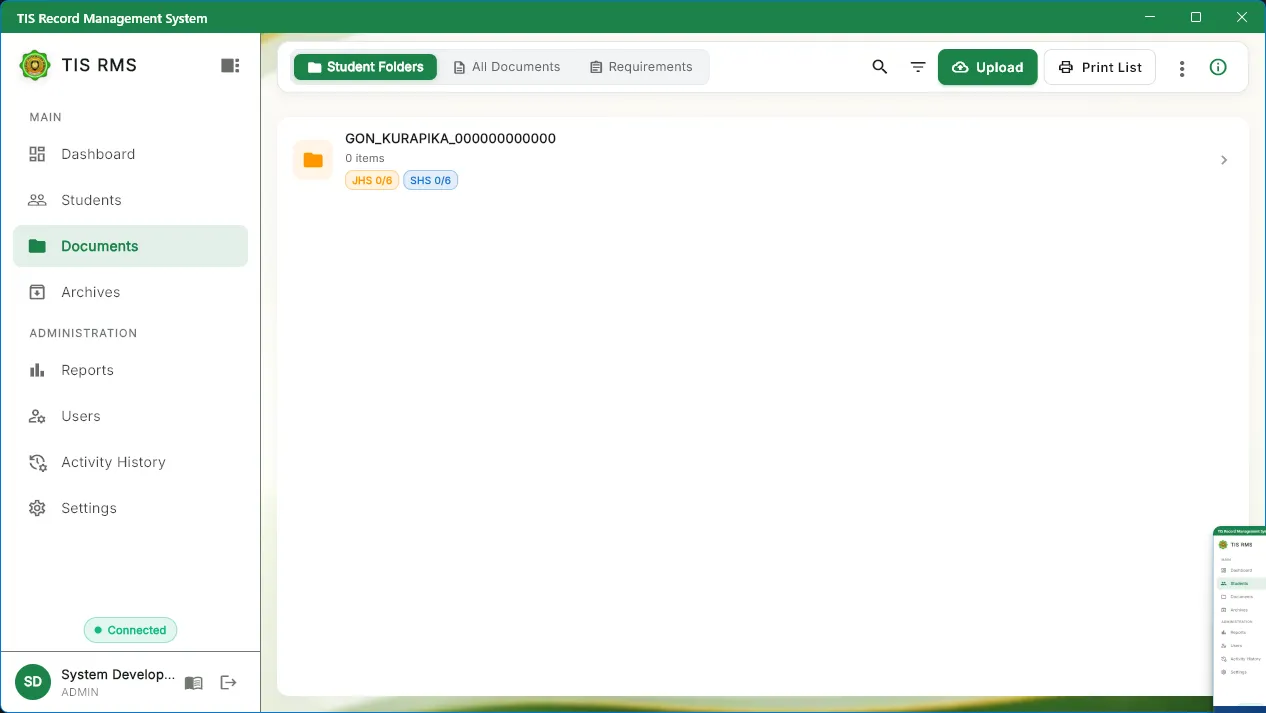
Task: Click the Dashboard grid icon
Action: (37, 154)
